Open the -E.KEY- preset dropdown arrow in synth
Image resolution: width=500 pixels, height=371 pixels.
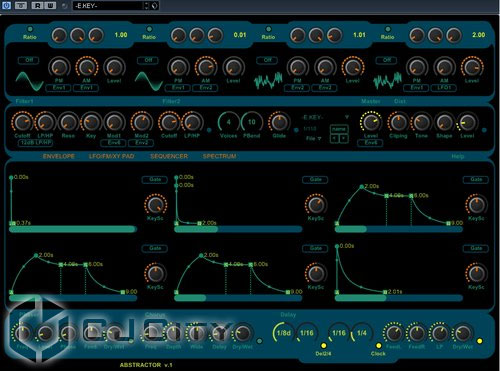[x=347, y=117]
